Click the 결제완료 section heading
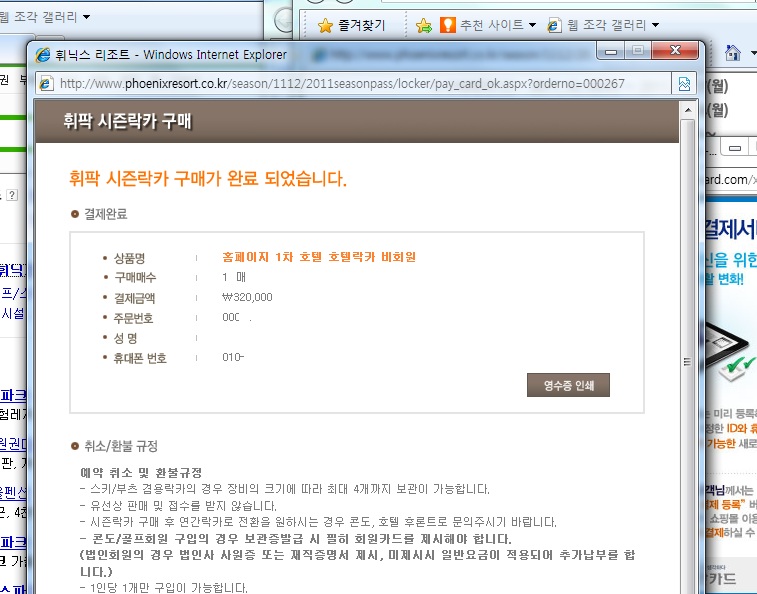 tap(106, 214)
